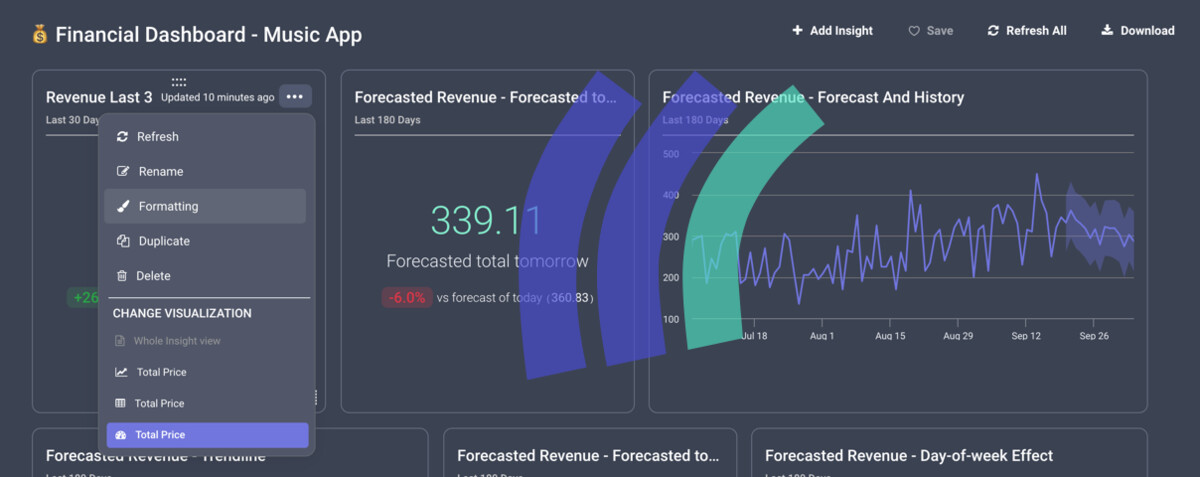Image resolution: width=1200 pixels, height=477 pixels.
Task: Click 'Revenue Last 3' card title
Action: point(99,97)
